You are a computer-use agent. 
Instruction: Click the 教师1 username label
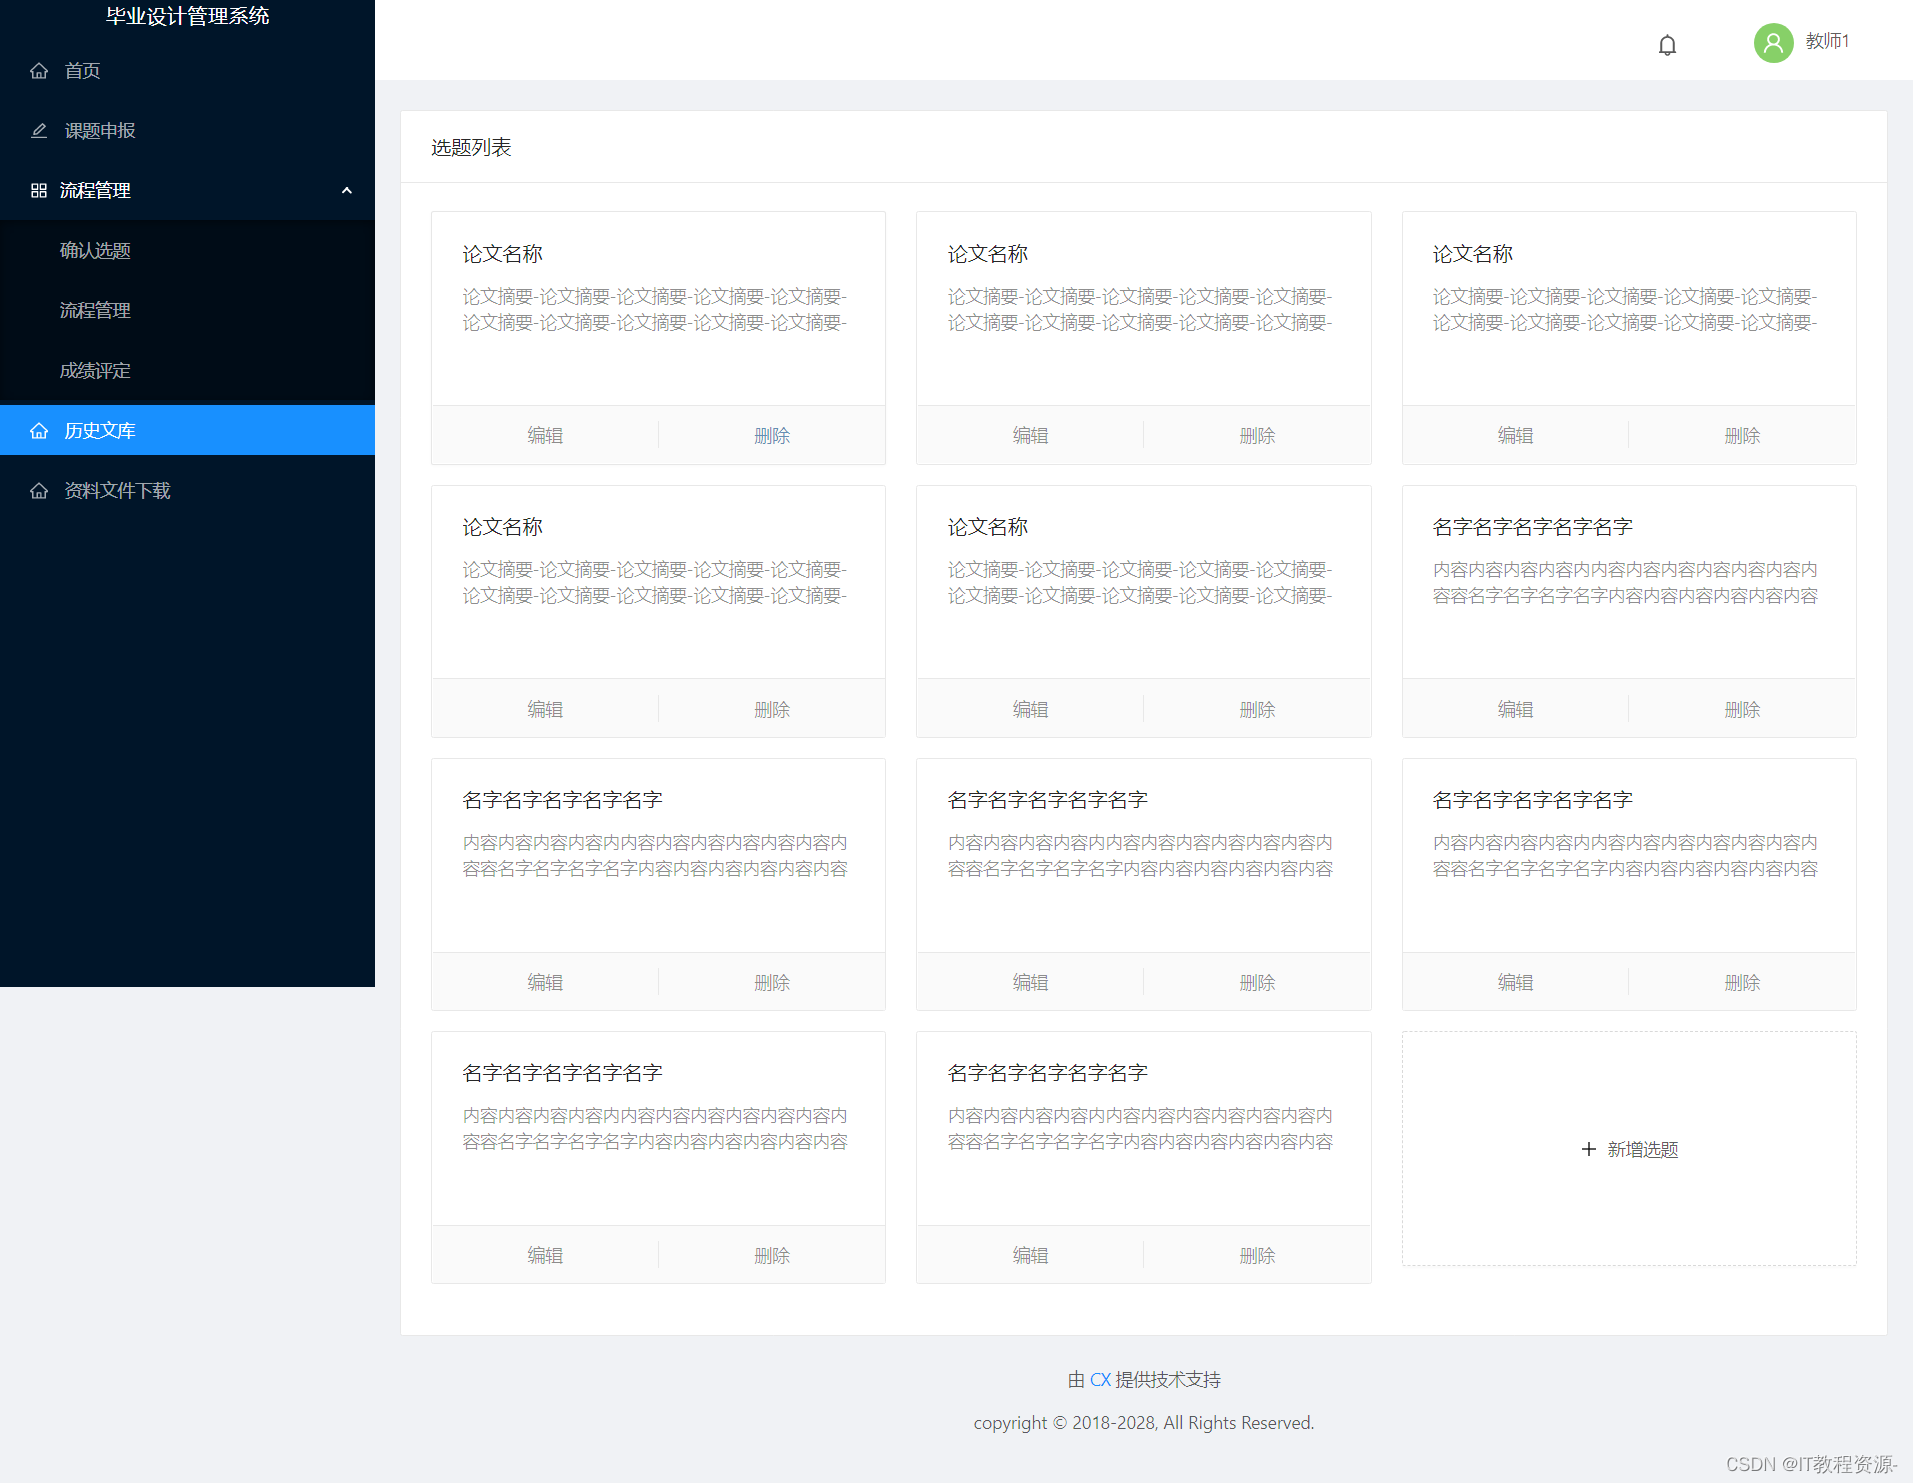(1828, 42)
